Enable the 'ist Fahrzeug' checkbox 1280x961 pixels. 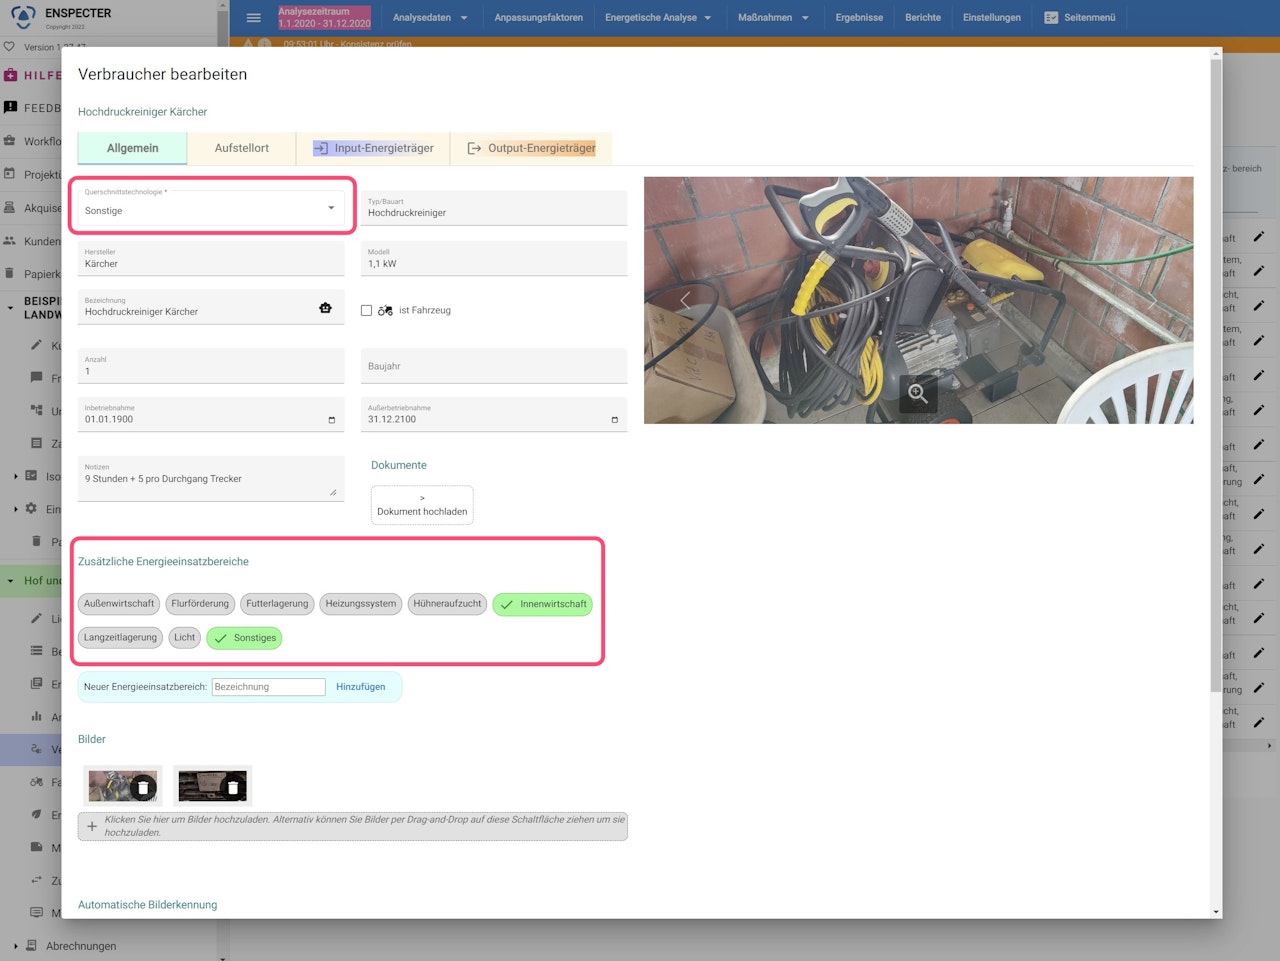pos(367,311)
